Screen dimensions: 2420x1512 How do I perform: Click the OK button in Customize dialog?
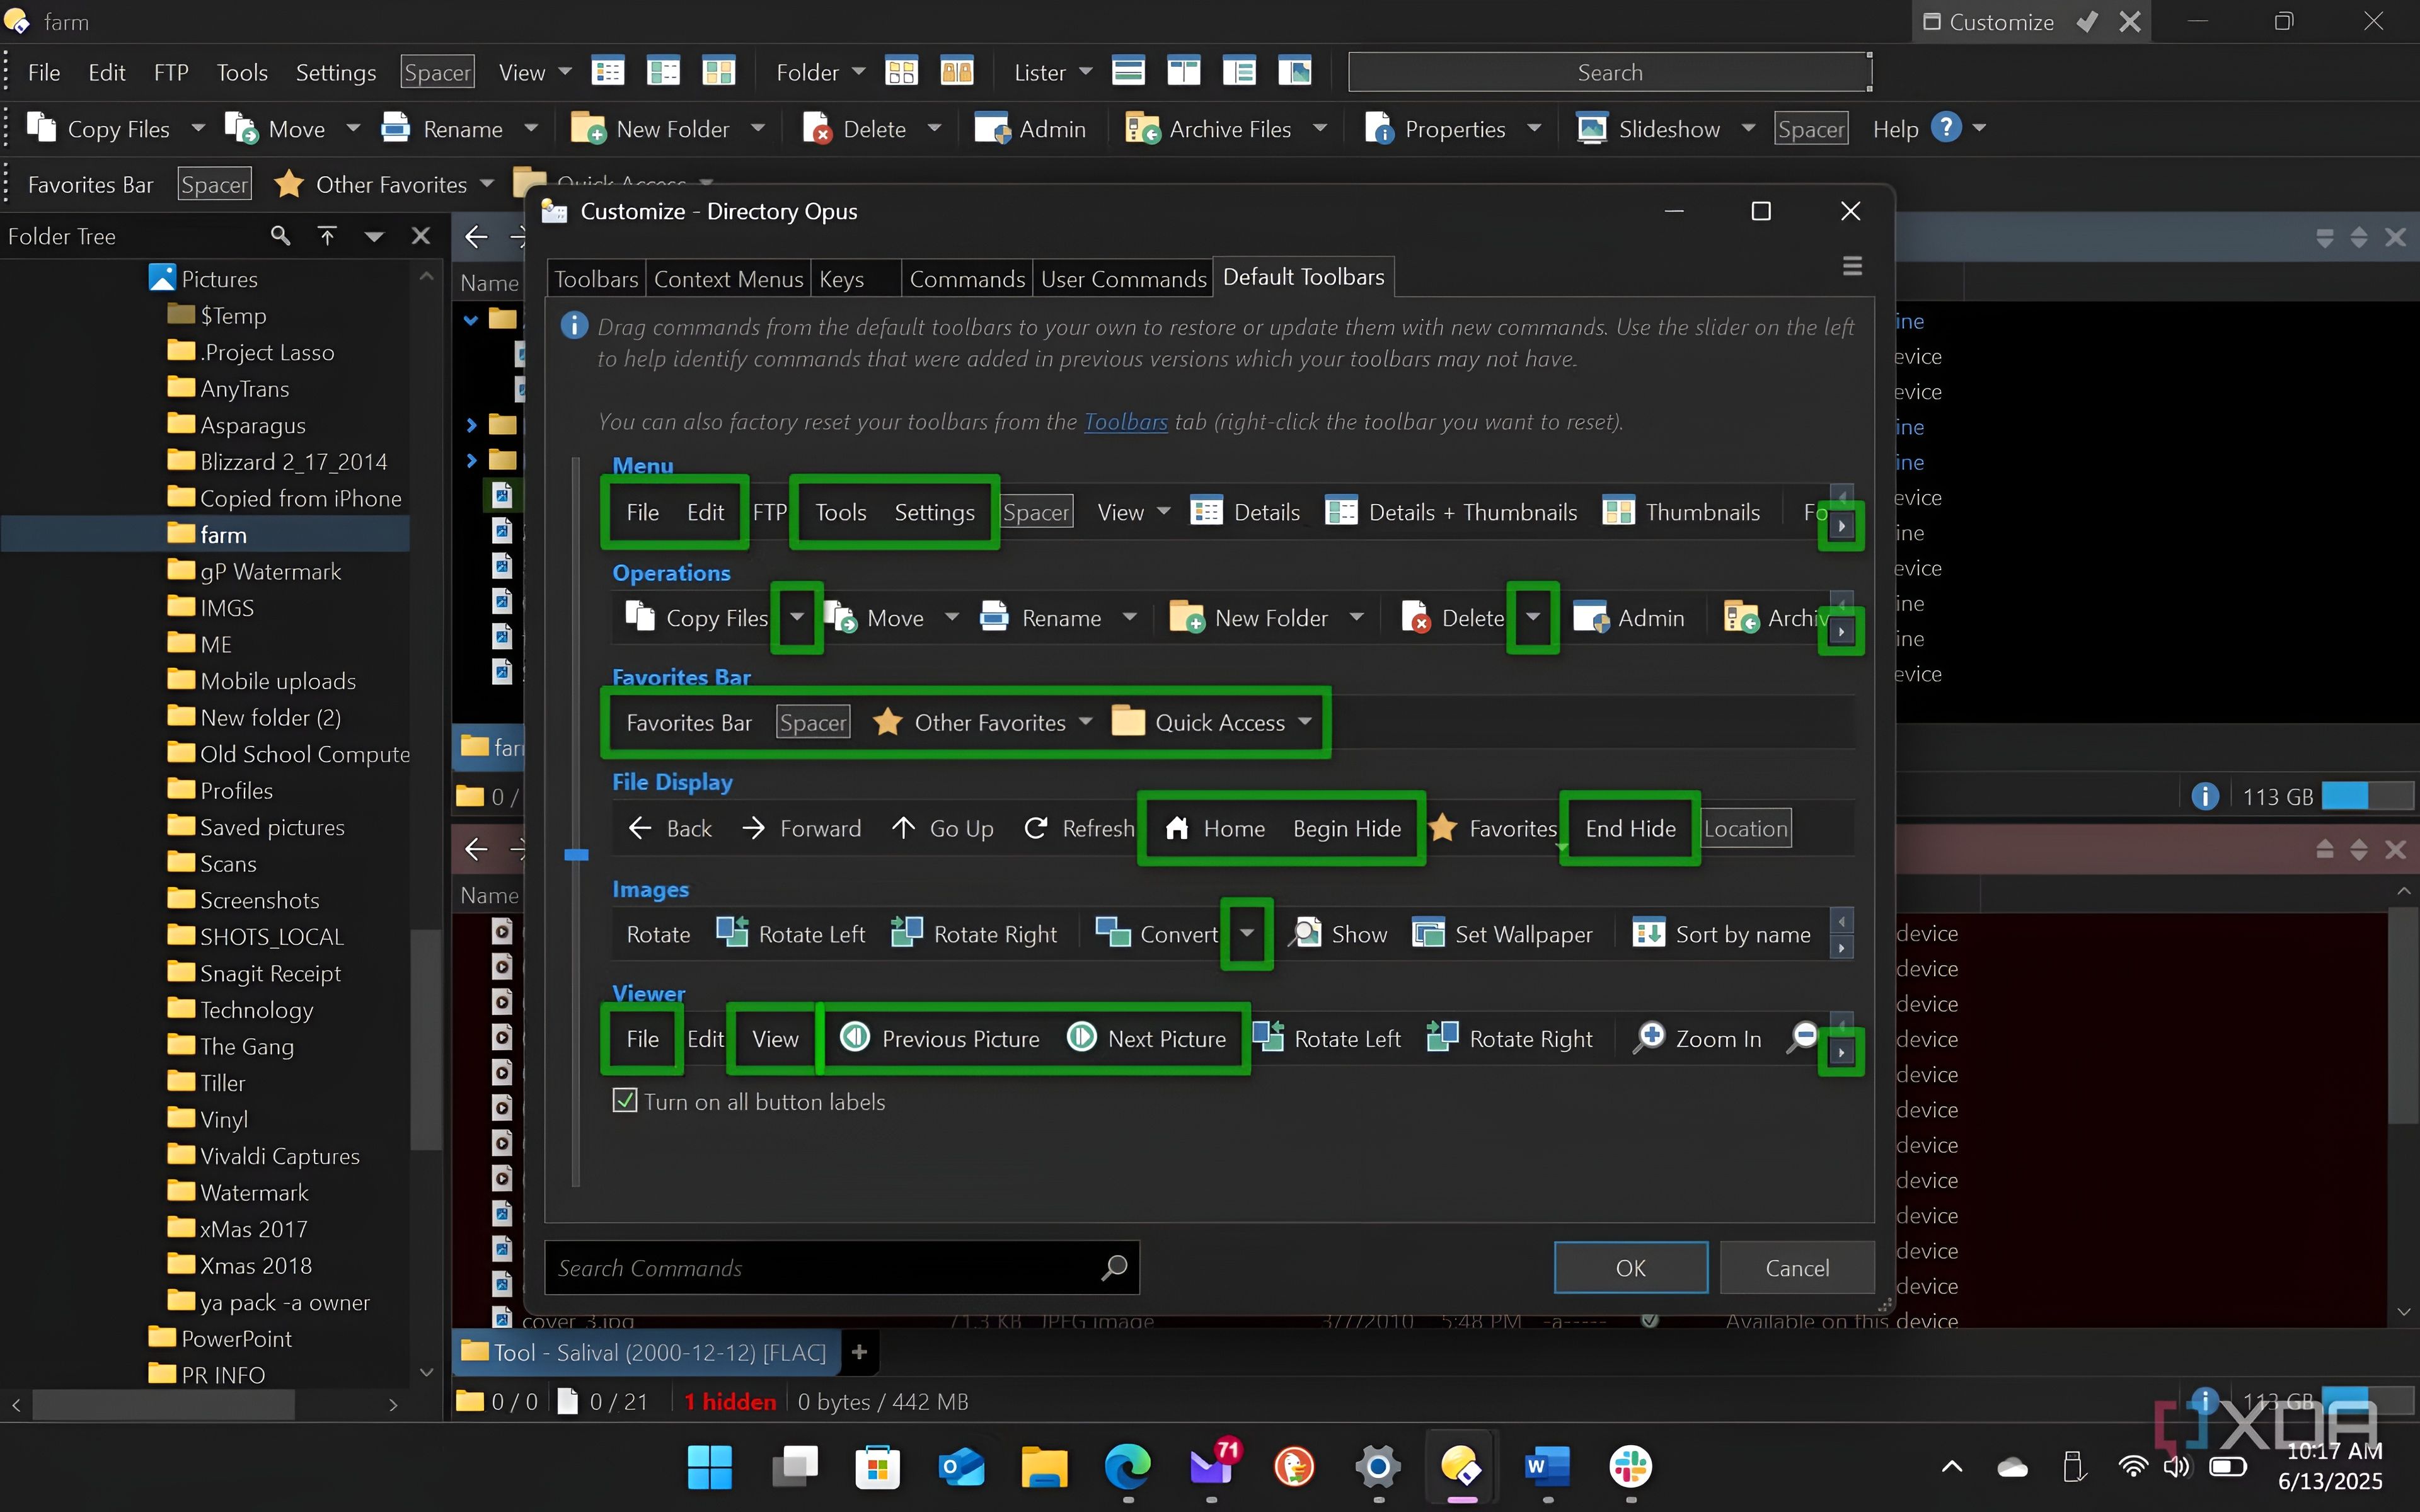click(x=1630, y=1268)
